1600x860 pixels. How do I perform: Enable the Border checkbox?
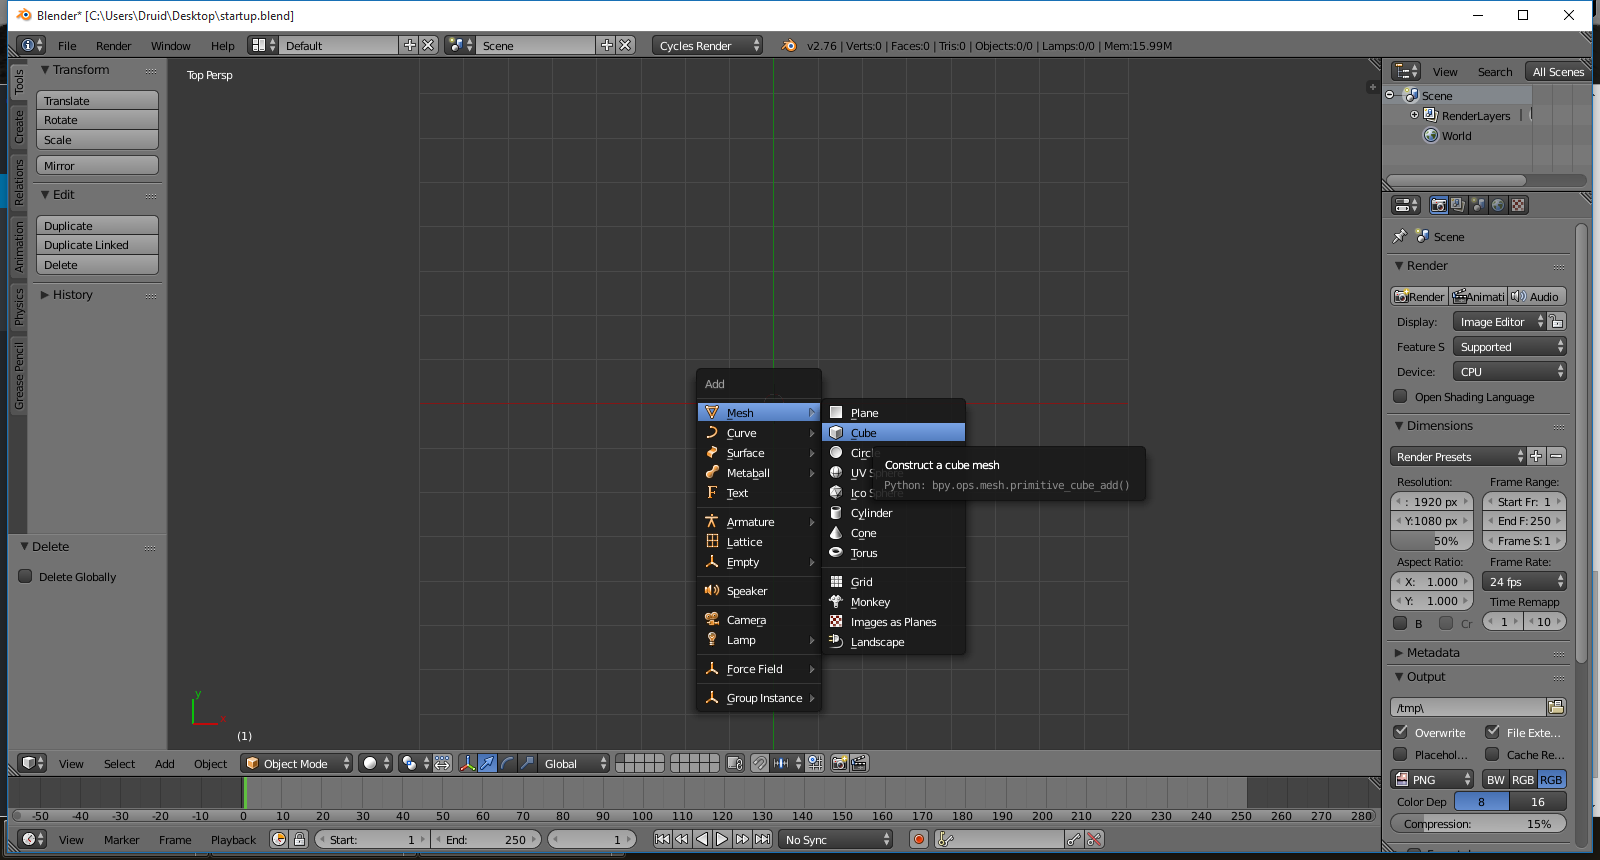(x=1400, y=623)
